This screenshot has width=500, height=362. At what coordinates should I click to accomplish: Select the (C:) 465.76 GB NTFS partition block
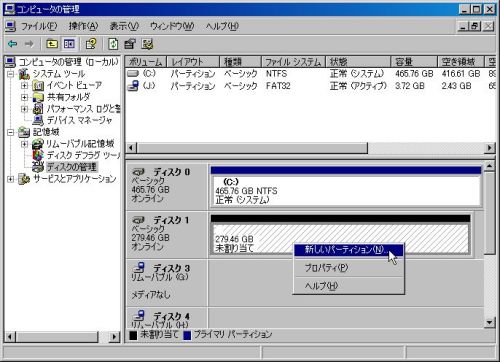346,191
